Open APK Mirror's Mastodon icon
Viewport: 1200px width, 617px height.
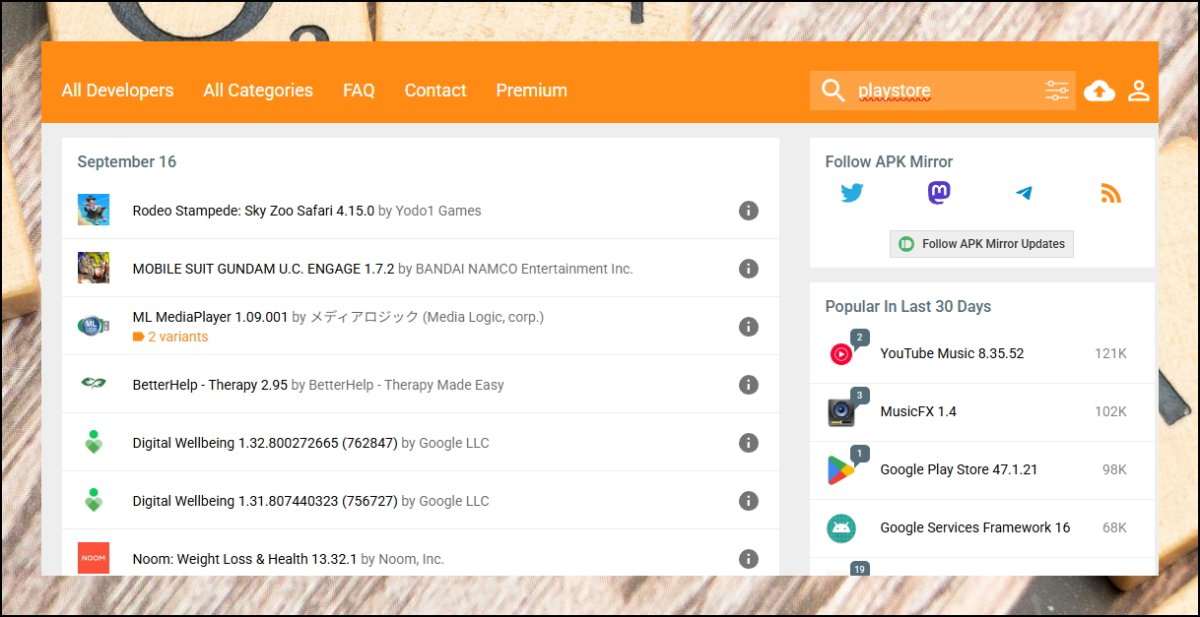coord(939,193)
